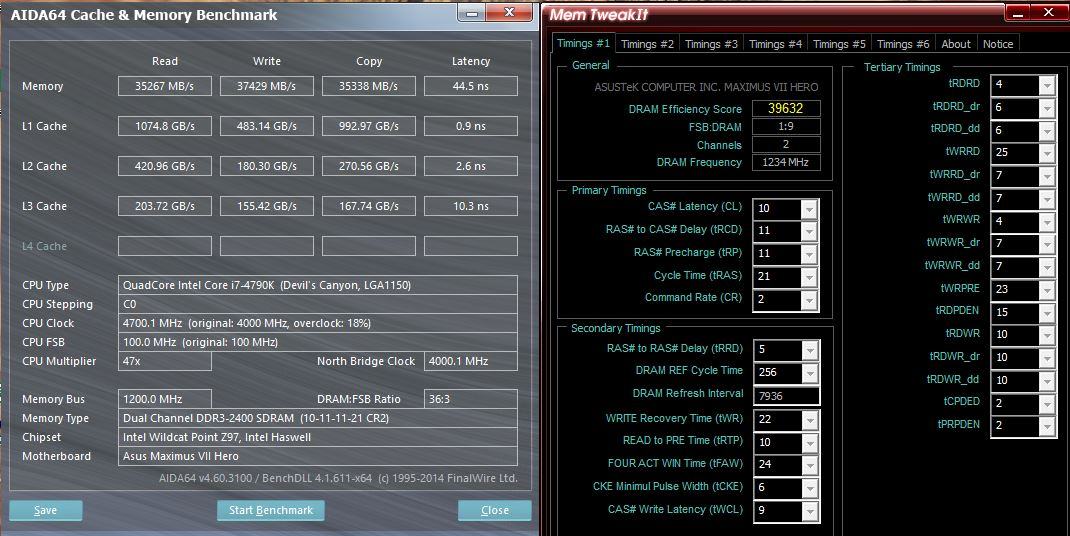Image resolution: width=1070 pixels, height=536 pixels.
Task: Open the Notice tab in Mem TweakIt
Action: [998, 44]
